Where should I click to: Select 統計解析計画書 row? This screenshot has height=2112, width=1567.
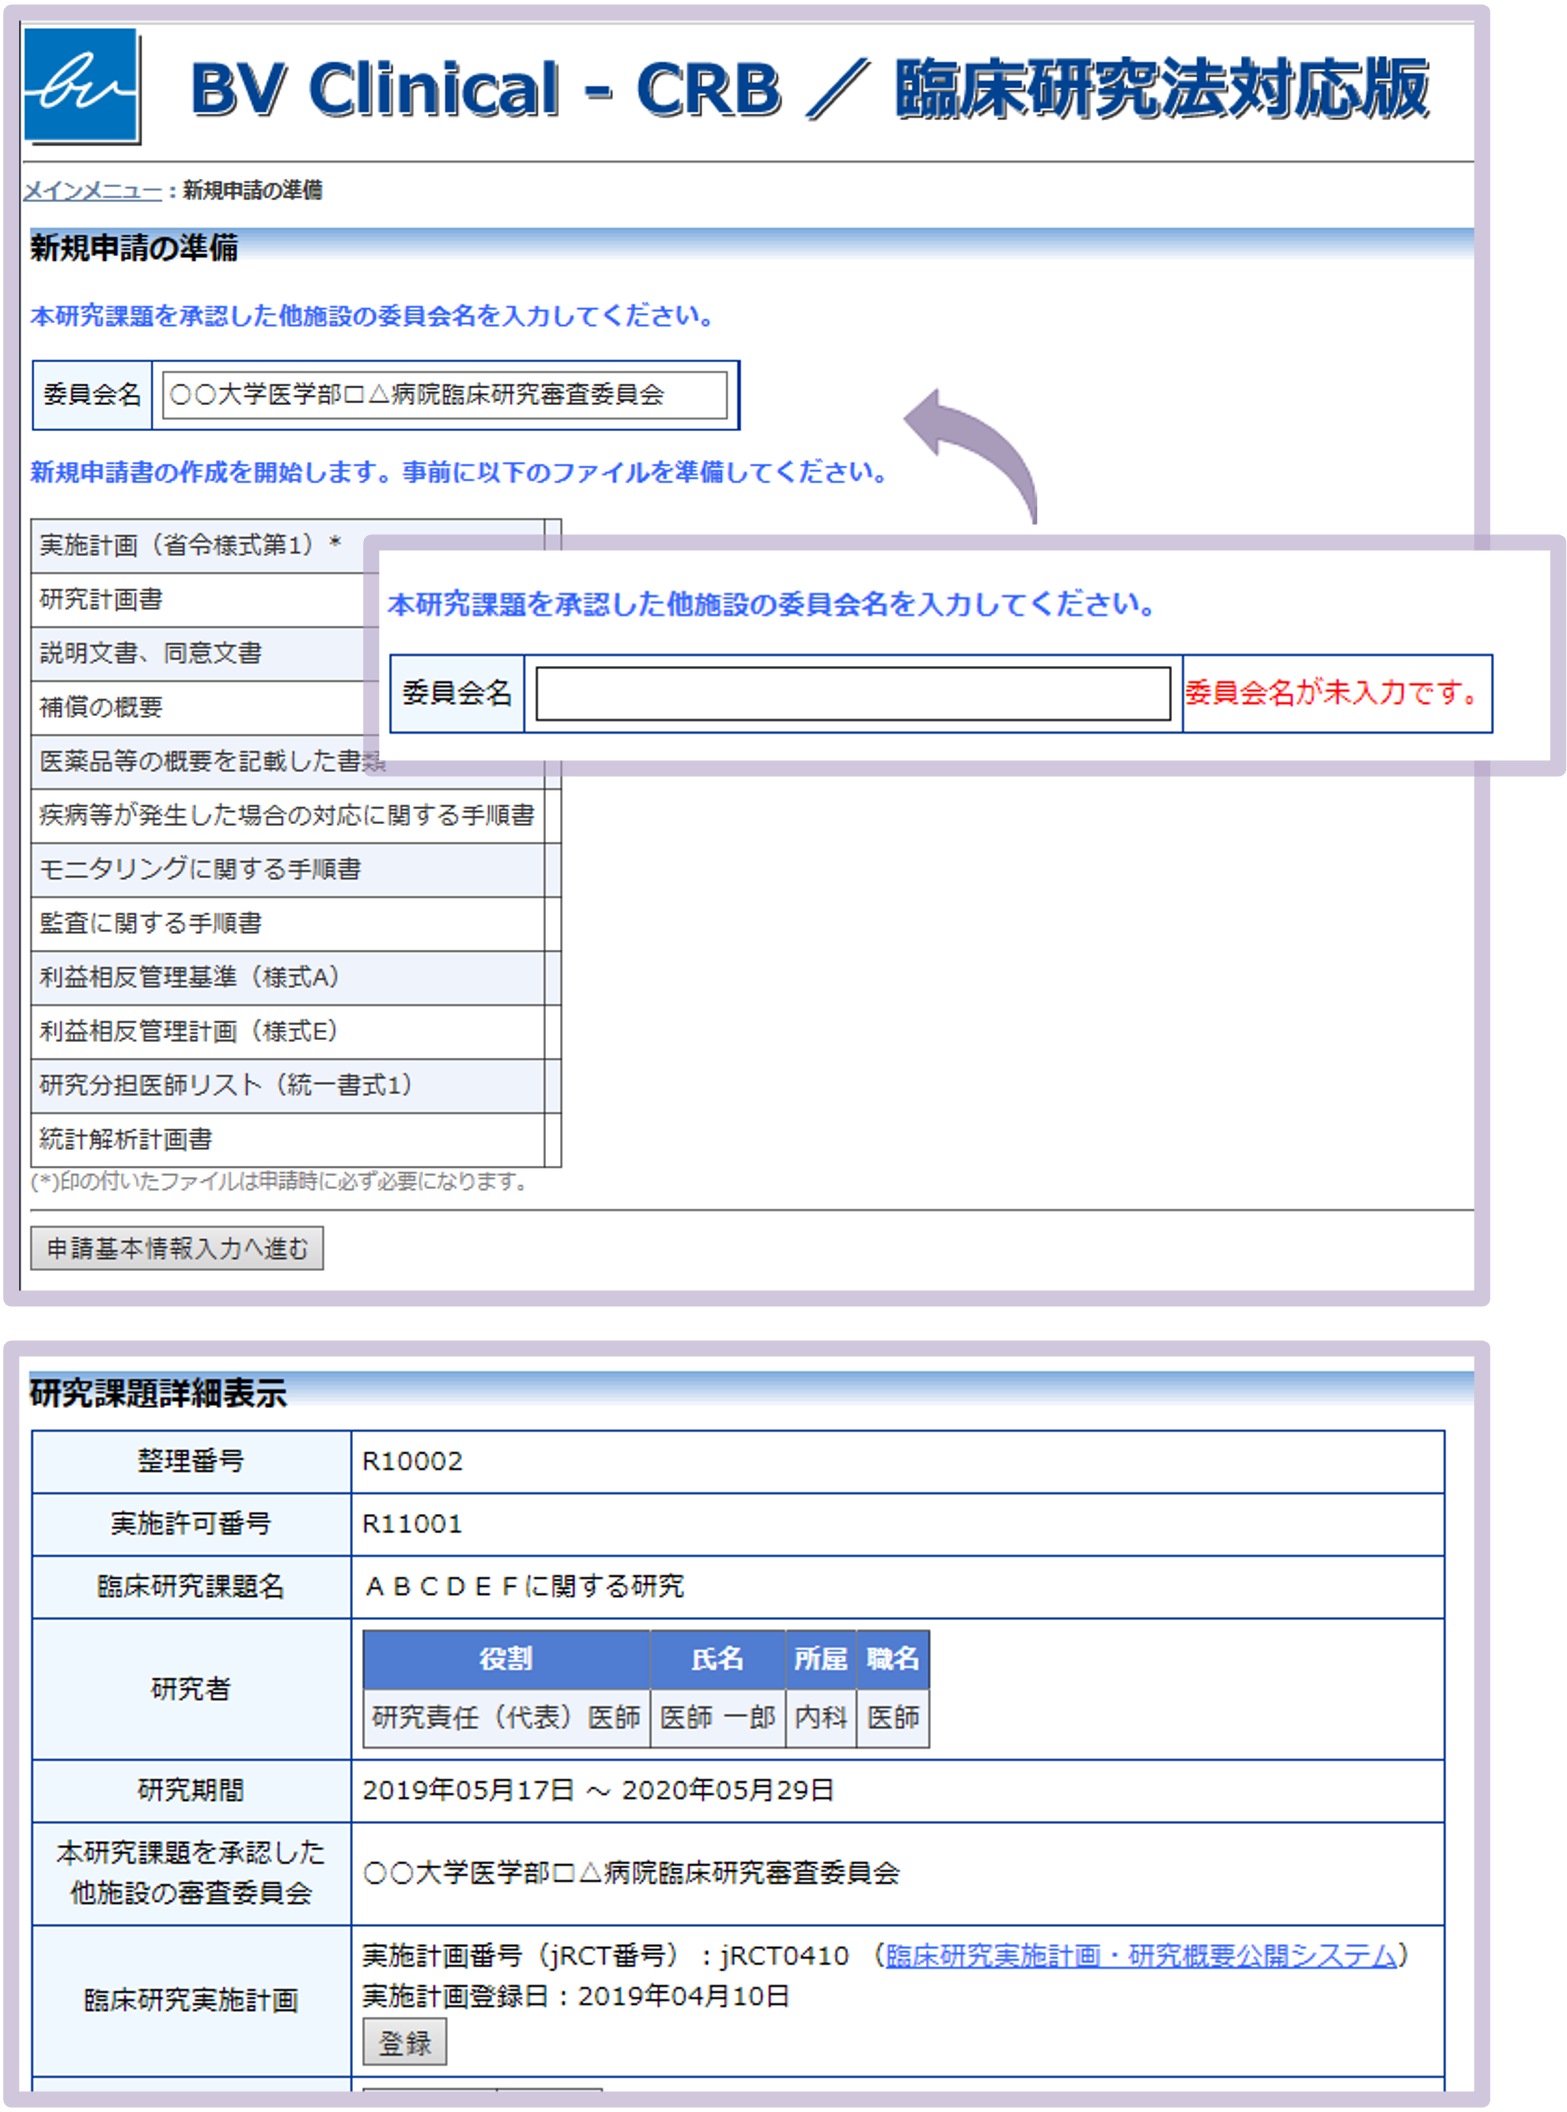pos(296,1139)
